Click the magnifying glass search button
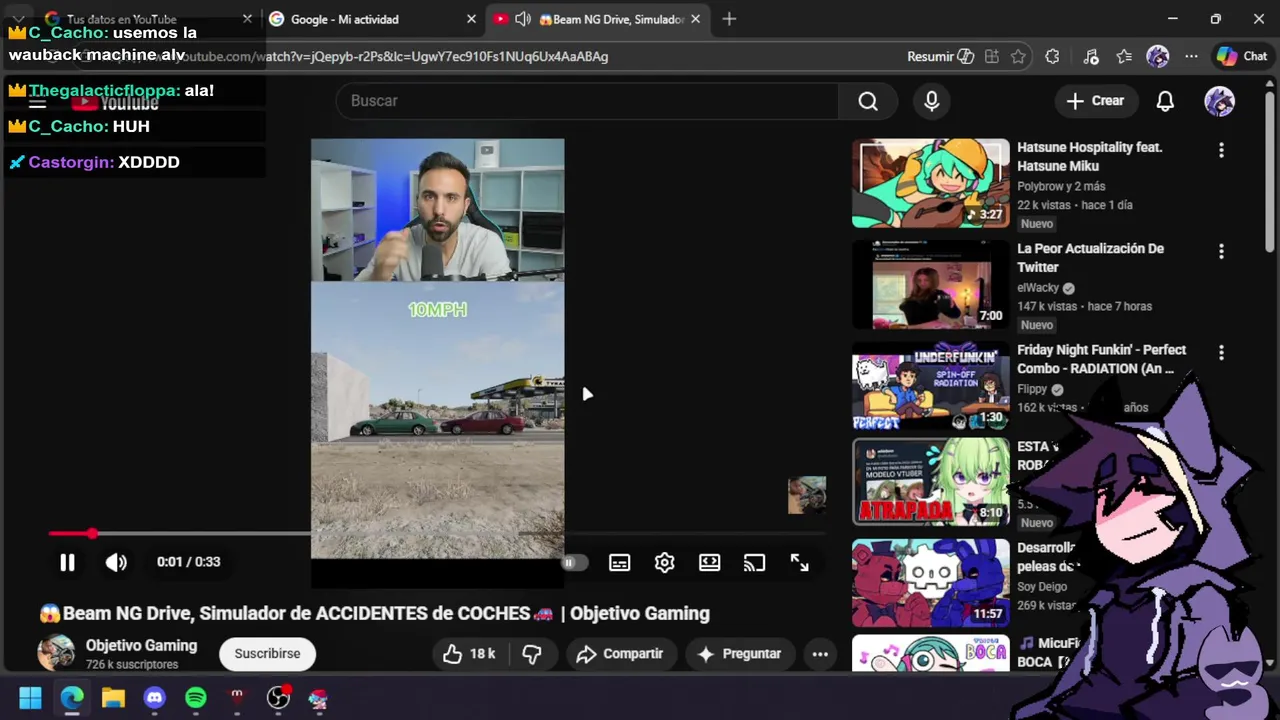Screen dimensions: 1280x720 tap(868, 101)
